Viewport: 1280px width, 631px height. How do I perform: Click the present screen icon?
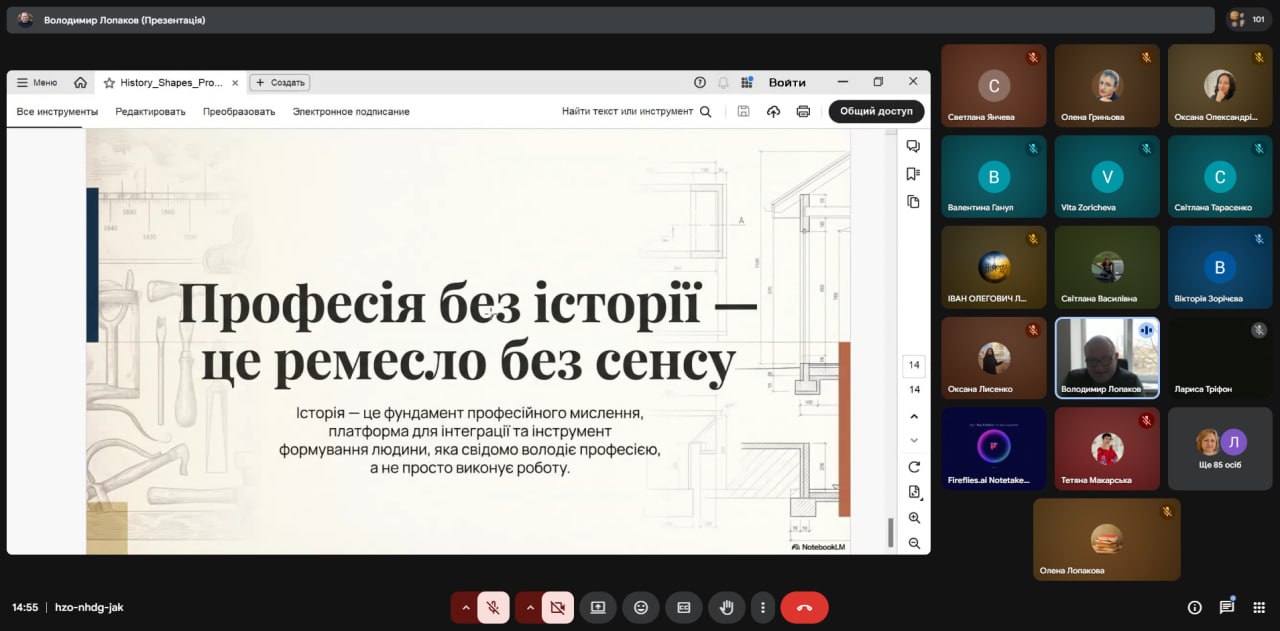point(598,607)
